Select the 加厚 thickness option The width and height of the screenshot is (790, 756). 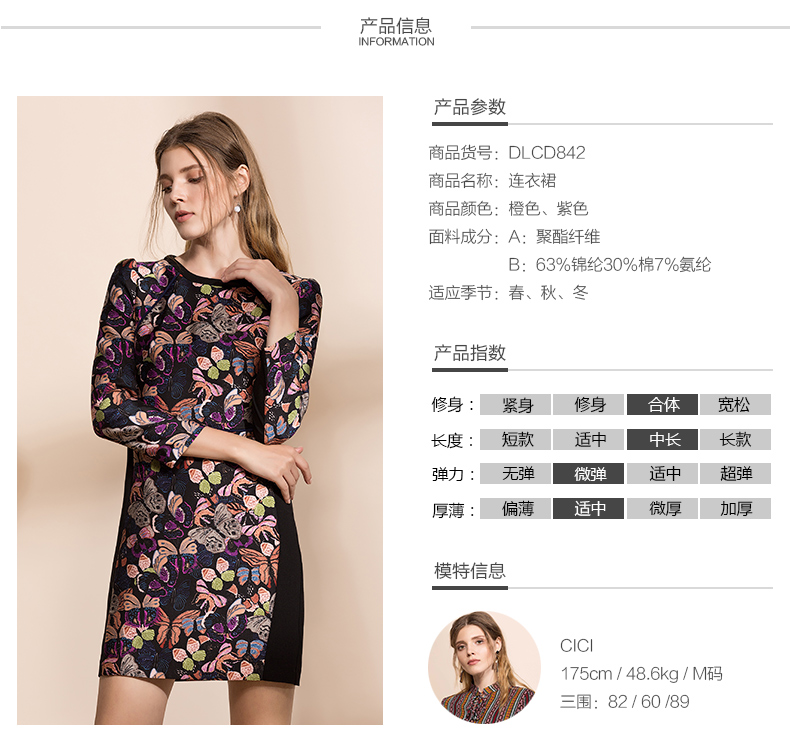[735, 508]
